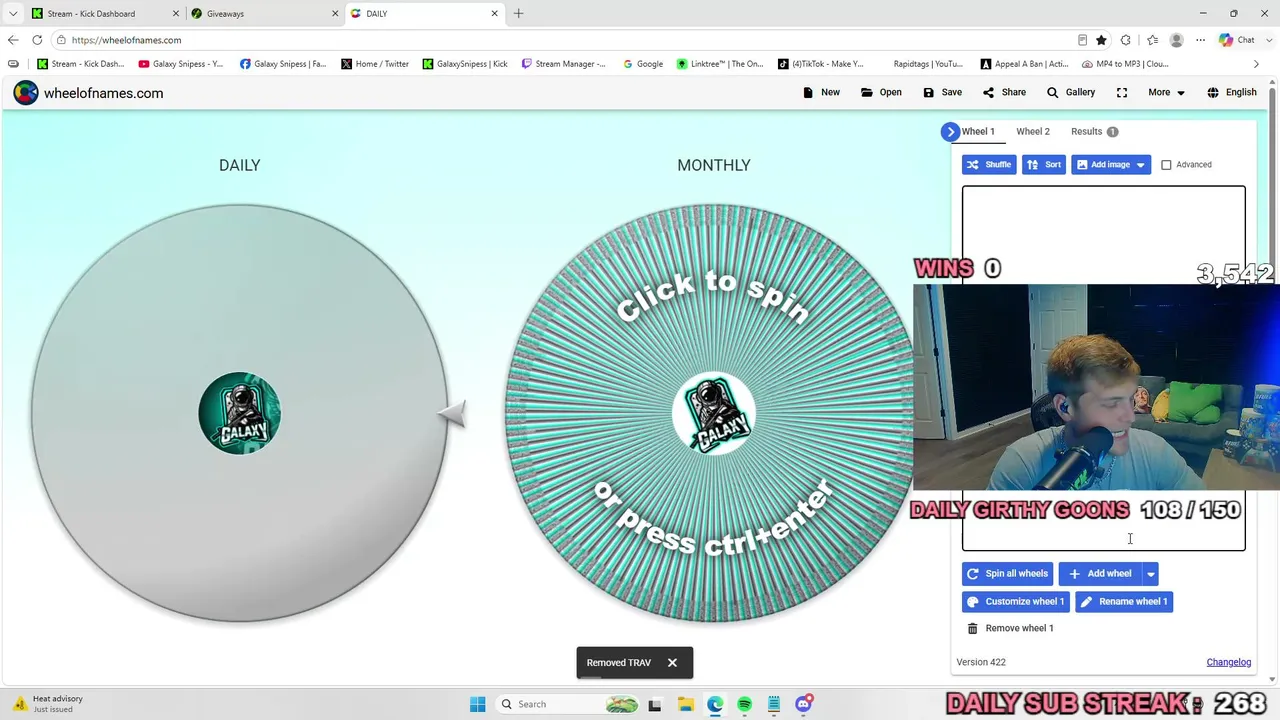Toggle the reader view icon in address bar
This screenshot has height=720, width=1280.
(x=1082, y=40)
